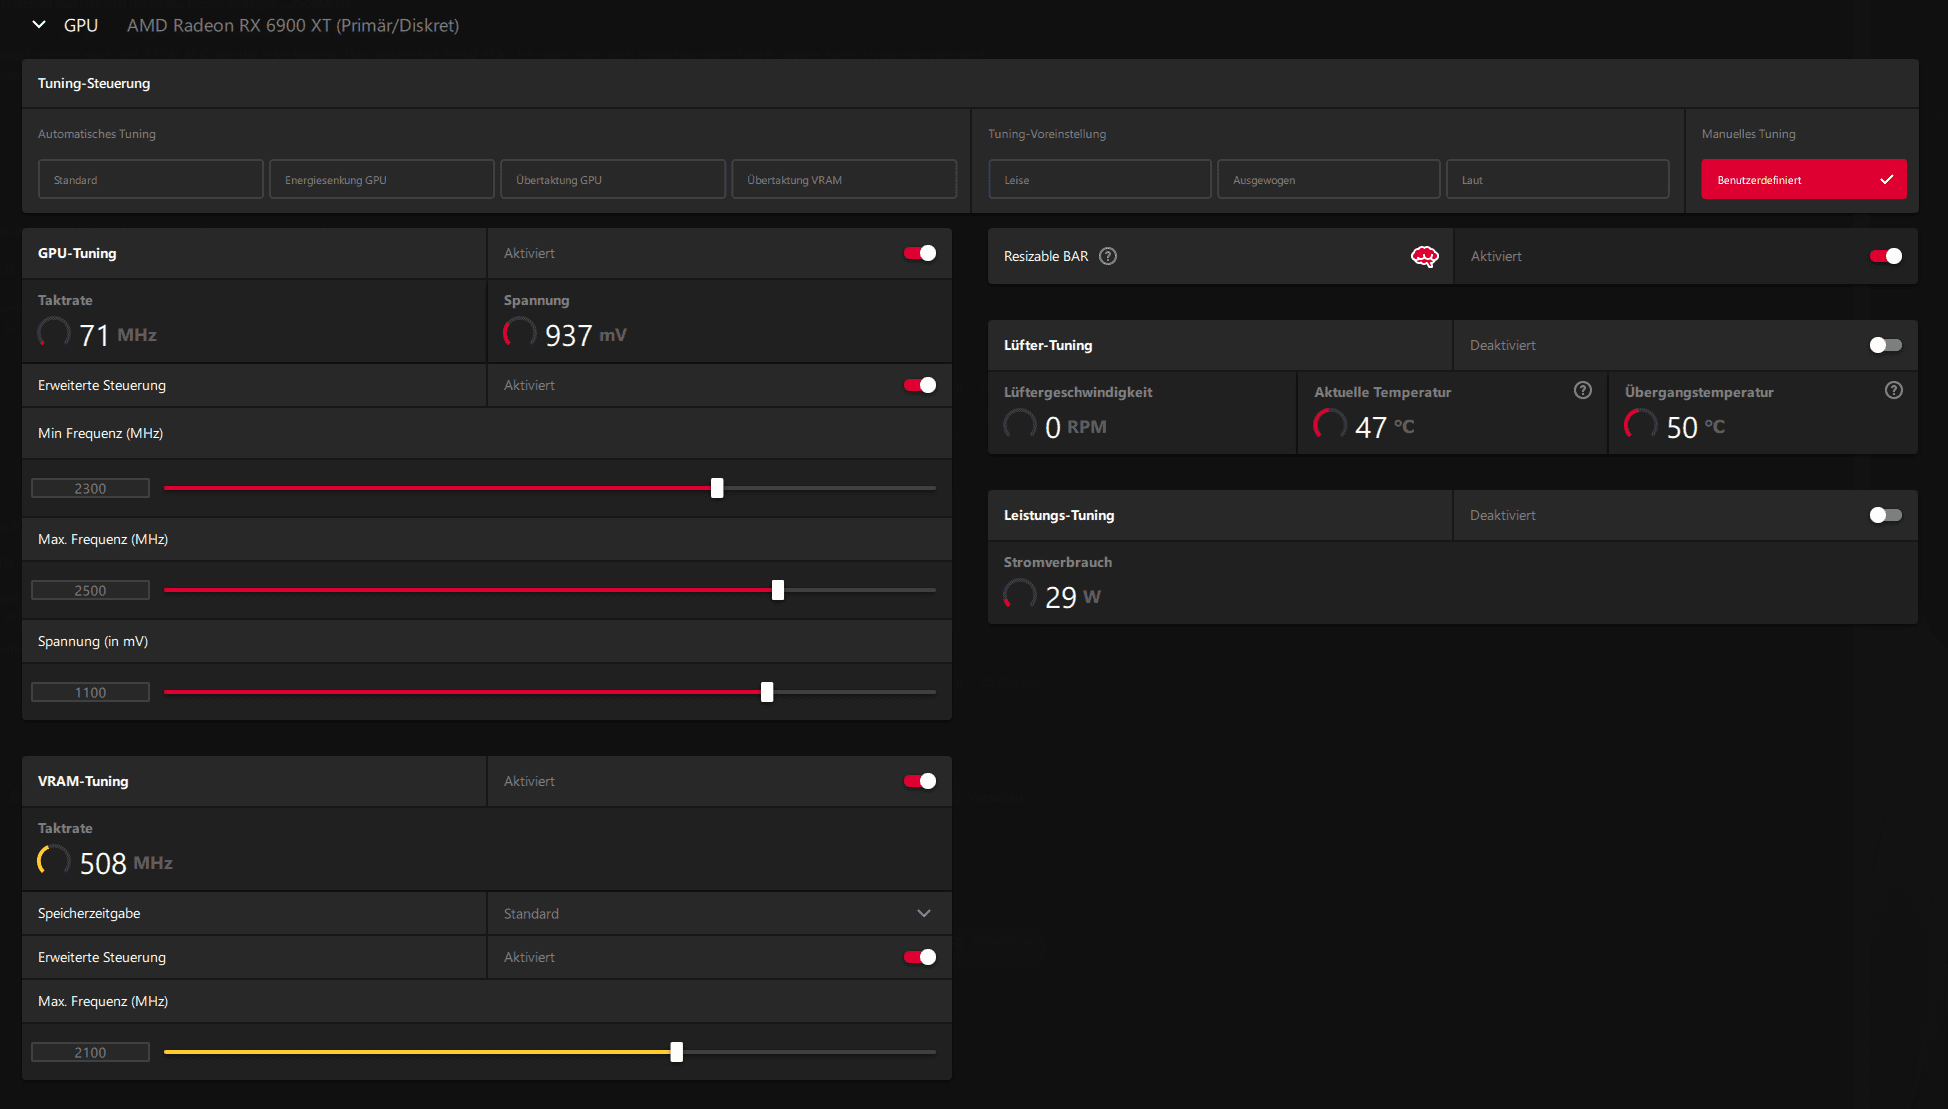Click the Max. Frequenz GPU slider handle
This screenshot has width=1948, height=1109.
778,590
